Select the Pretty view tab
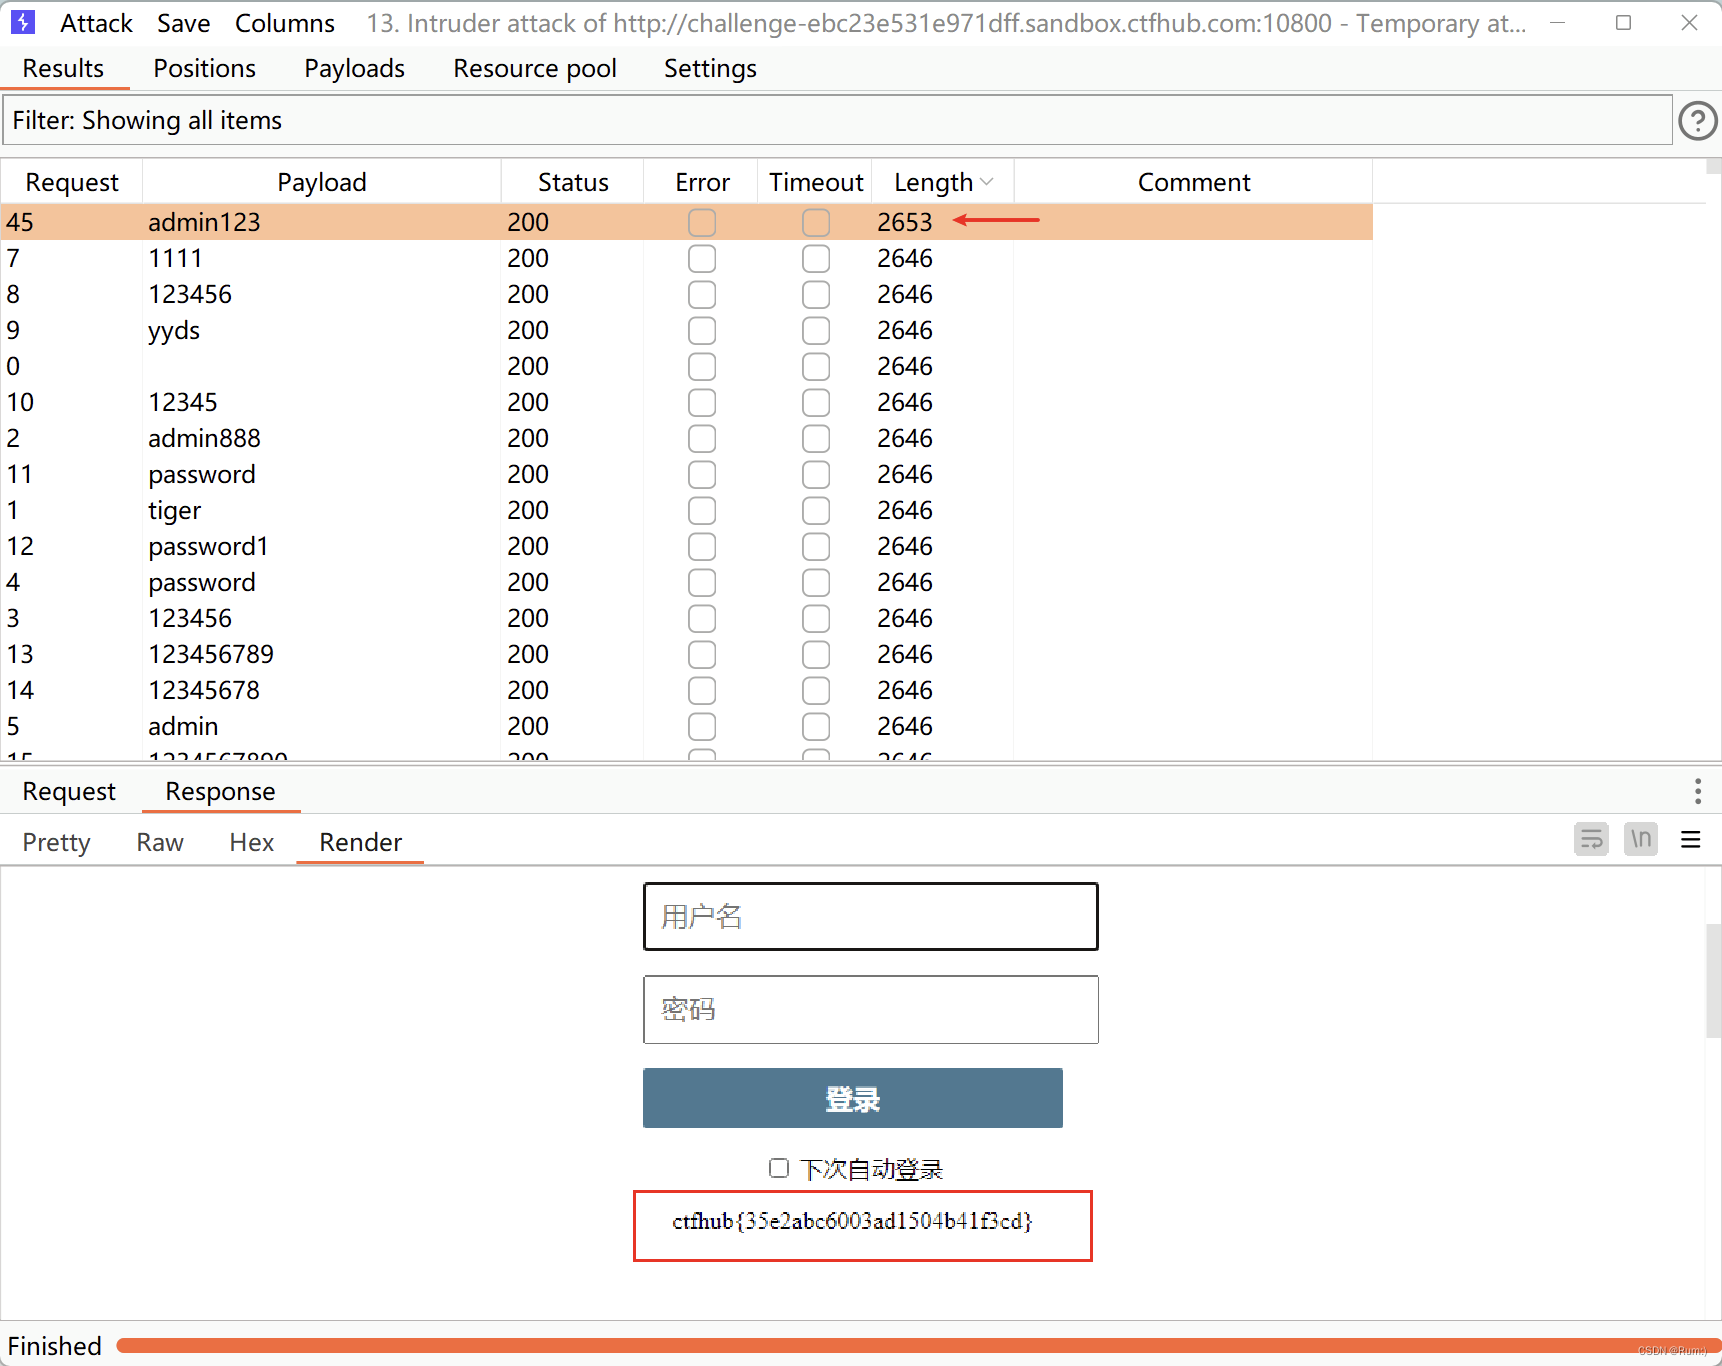The image size is (1722, 1366). [56, 842]
